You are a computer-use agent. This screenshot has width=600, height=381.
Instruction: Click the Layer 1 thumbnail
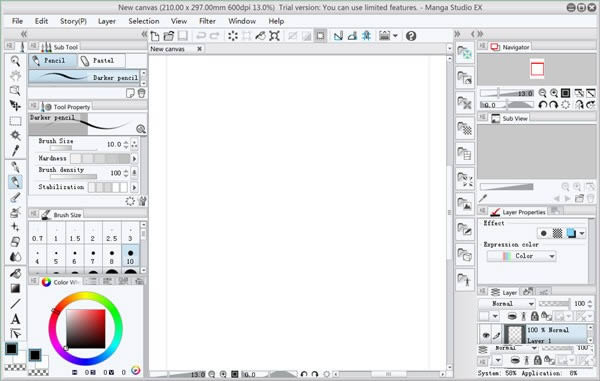click(x=515, y=335)
